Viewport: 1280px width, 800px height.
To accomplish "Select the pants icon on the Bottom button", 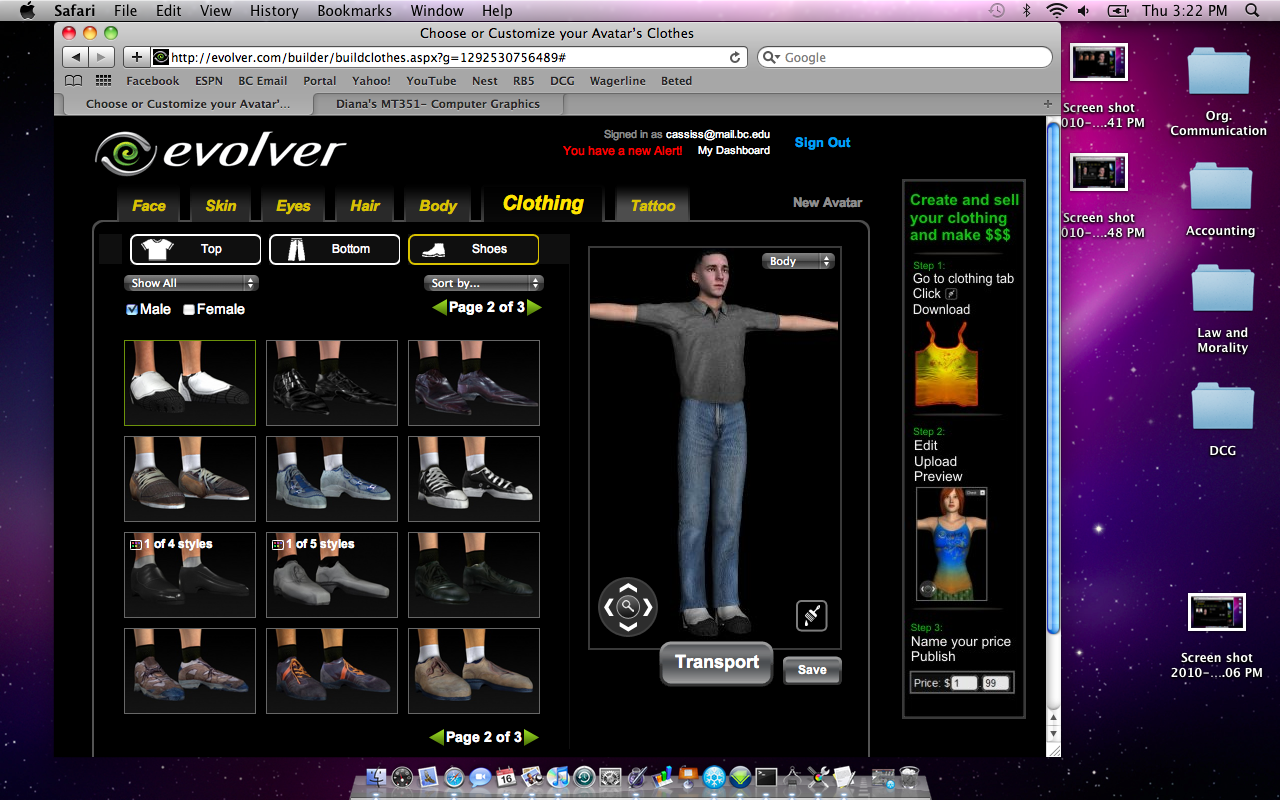I will (x=294, y=249).
